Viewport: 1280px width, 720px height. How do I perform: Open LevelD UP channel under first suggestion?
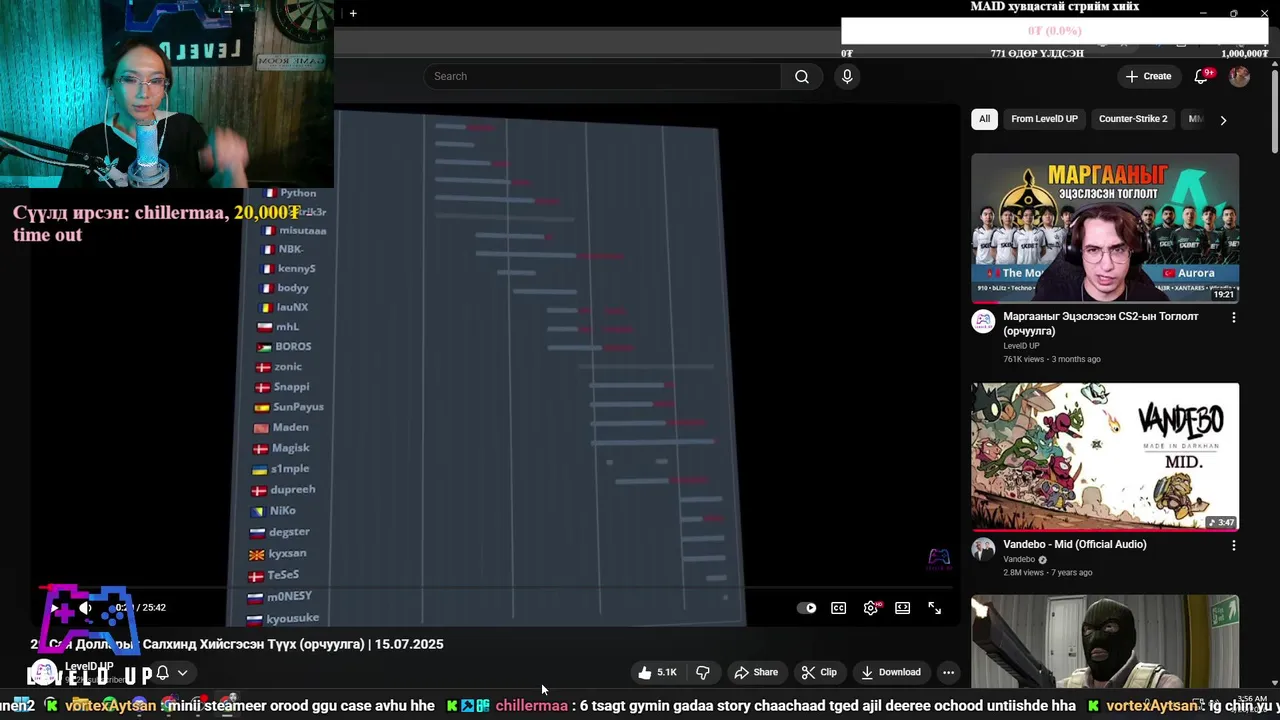1021,346
